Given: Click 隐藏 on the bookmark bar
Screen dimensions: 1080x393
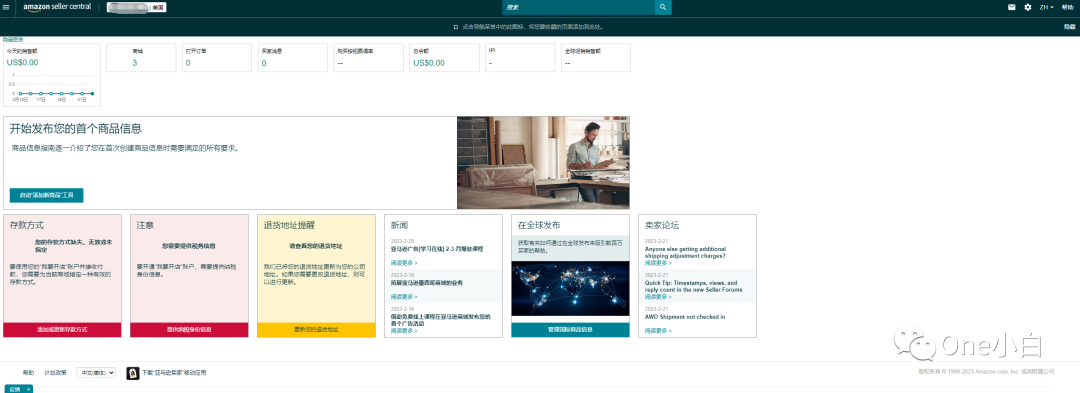Looking at the screenshot, I should click(x=1069, y=27).
